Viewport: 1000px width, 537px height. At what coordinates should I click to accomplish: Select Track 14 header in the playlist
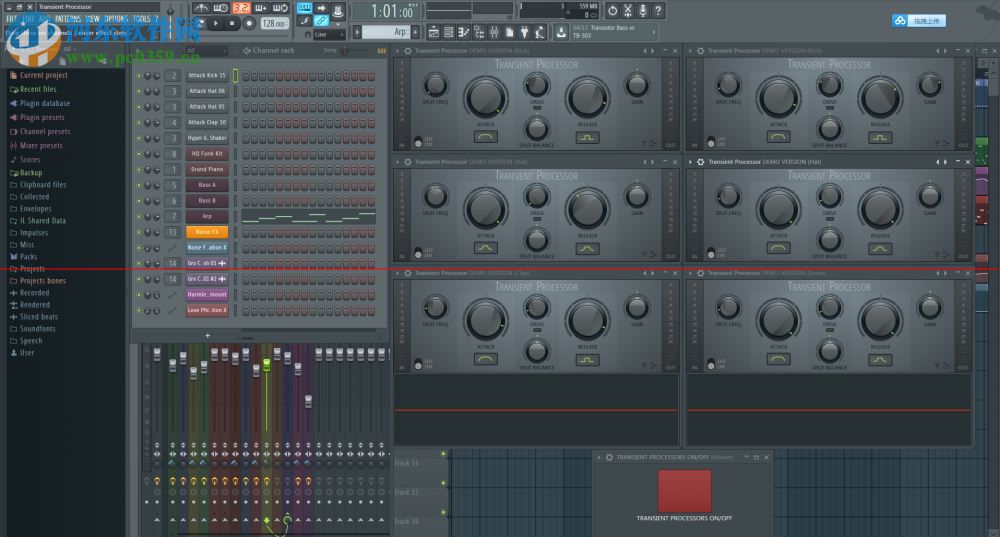tap(420, 463)
